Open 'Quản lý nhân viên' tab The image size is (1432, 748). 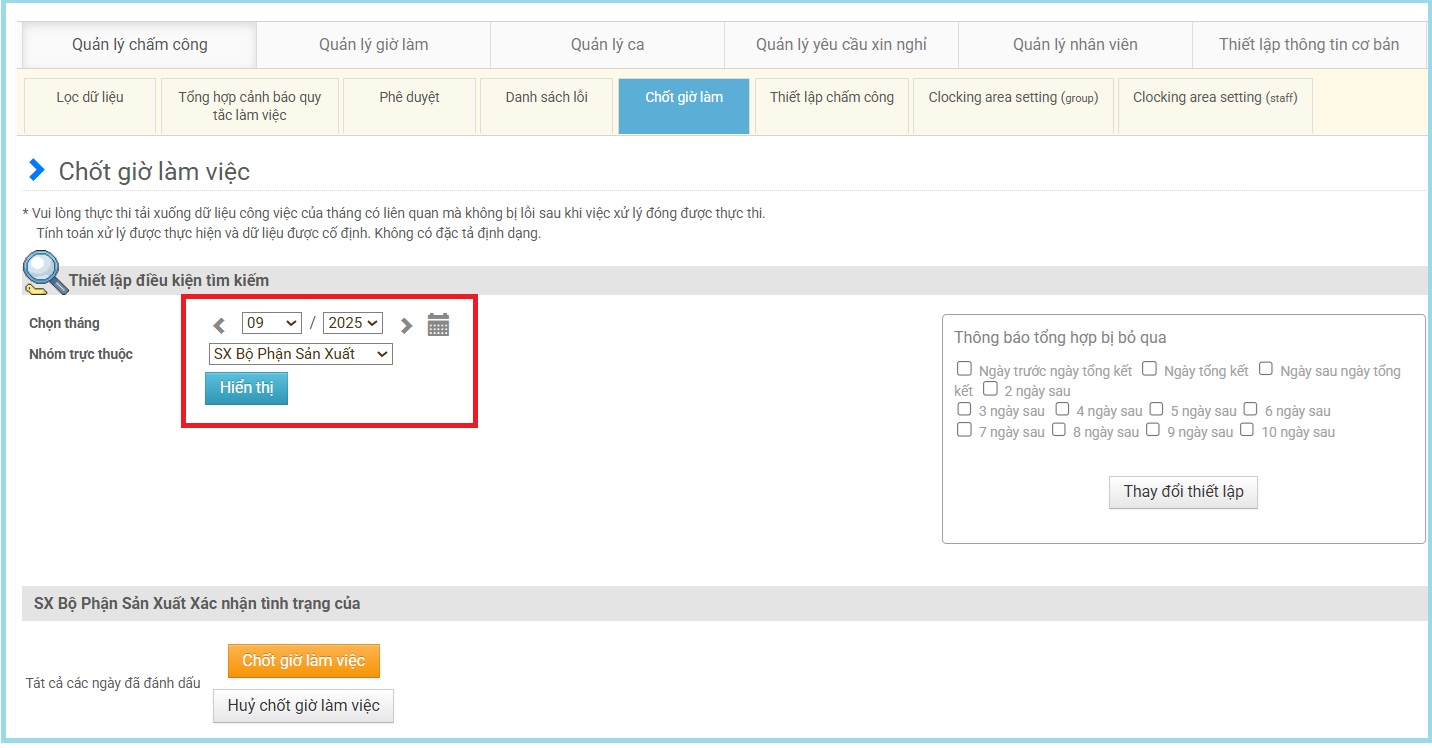click(1075, 44)
